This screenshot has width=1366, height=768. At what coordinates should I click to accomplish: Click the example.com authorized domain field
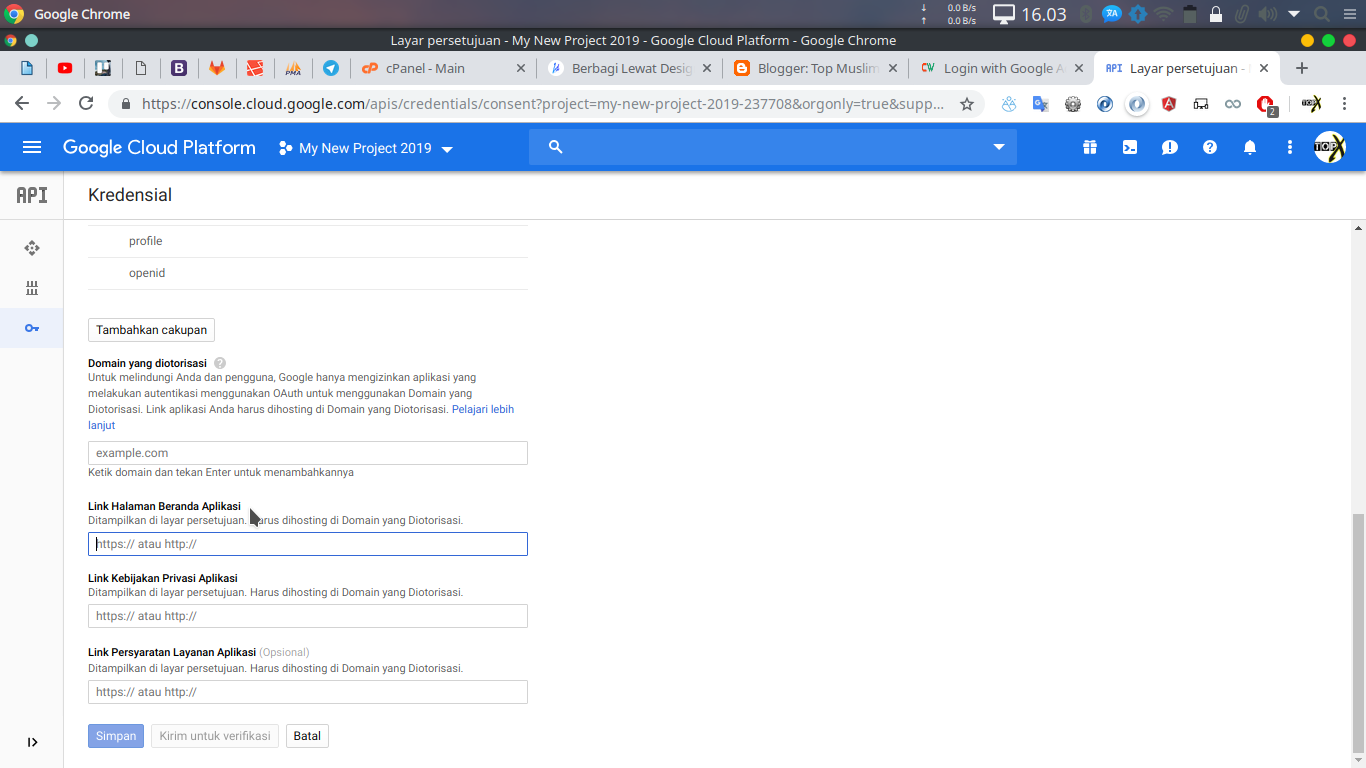[307, 453]
